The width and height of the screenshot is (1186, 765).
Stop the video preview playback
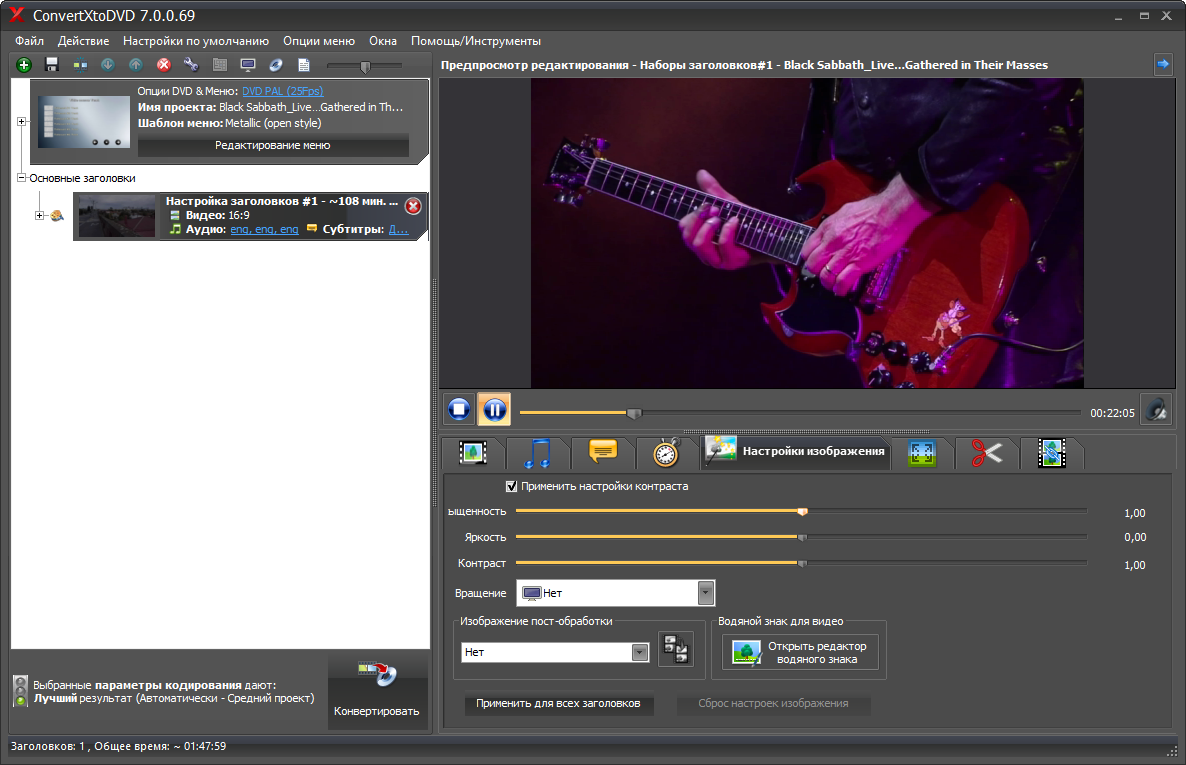[459, 409]
